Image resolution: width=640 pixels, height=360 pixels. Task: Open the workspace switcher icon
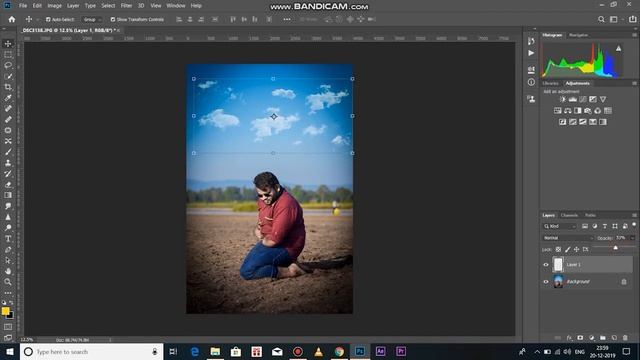[614, 19]
